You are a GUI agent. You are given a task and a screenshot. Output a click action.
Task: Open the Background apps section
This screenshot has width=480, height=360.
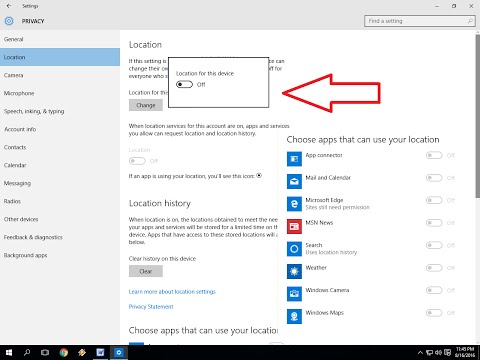point(60,255)
